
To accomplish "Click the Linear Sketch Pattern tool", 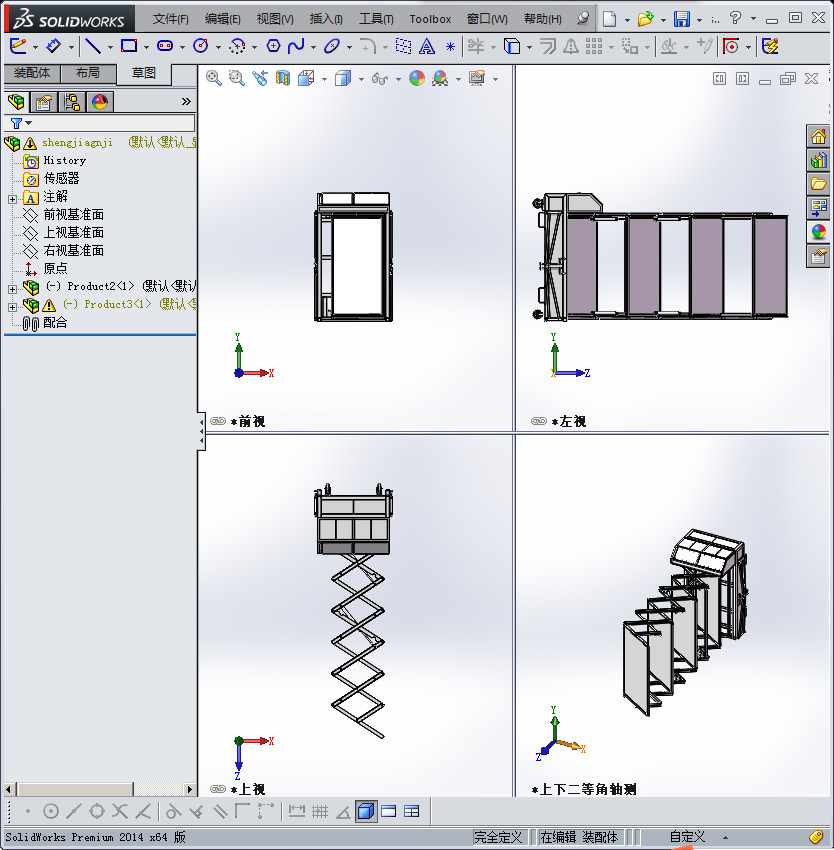I will (x=594, y=47).
